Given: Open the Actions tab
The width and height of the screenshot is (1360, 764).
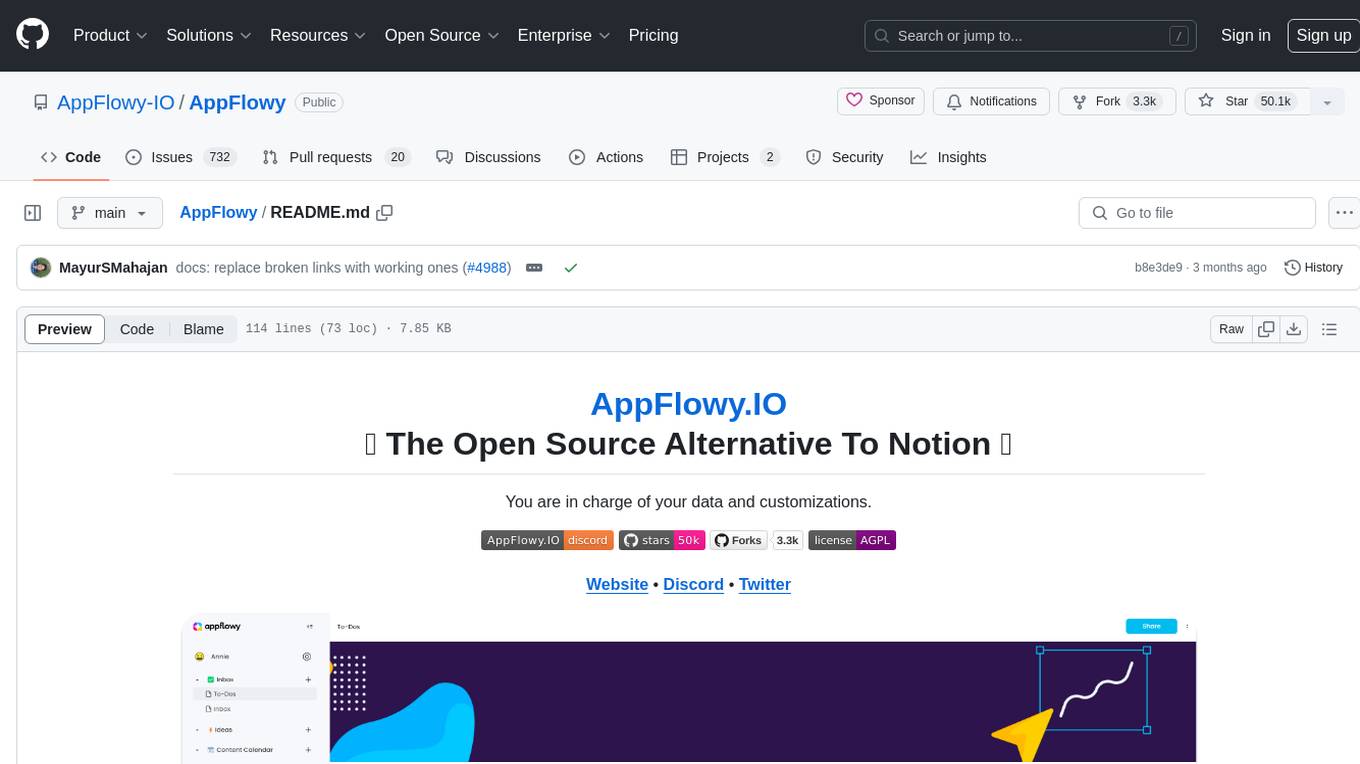Looking at the screenshot, I should click(606, 157).
